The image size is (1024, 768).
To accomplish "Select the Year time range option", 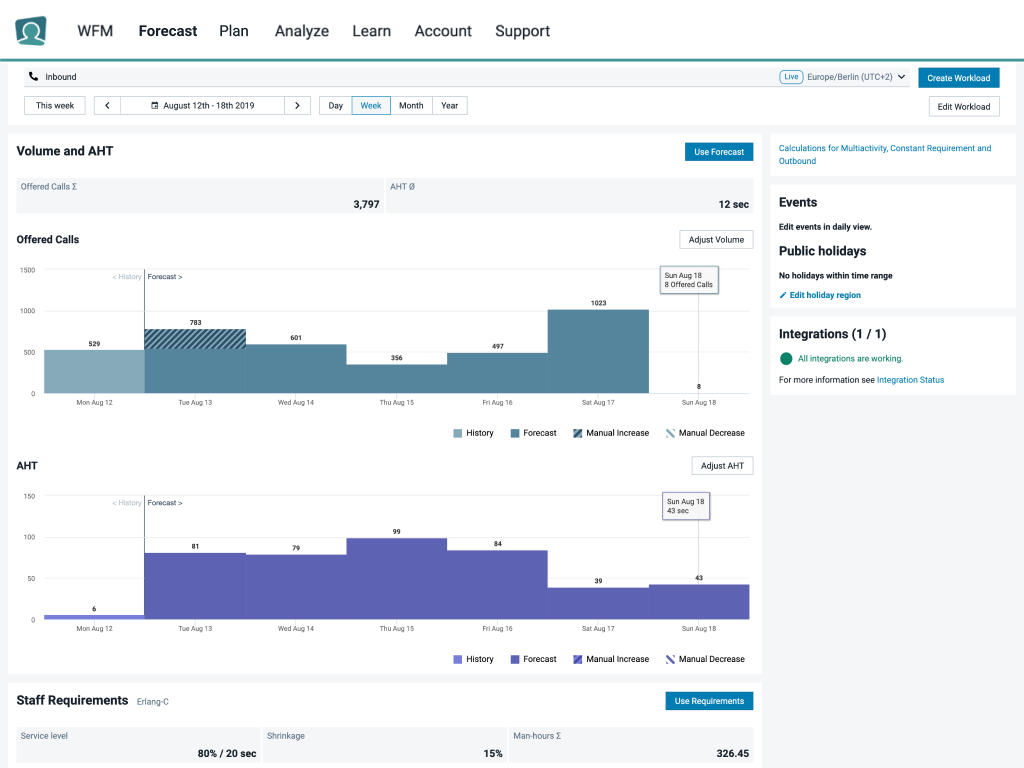I will (x=448, y=105).
